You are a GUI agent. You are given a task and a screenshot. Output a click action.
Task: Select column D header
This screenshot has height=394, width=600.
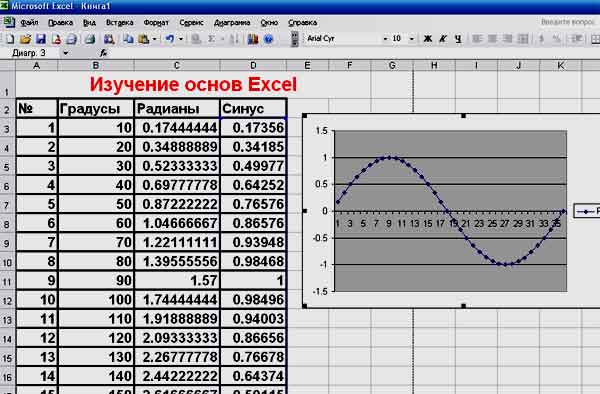pyautogui.click(x=253, y=65)
